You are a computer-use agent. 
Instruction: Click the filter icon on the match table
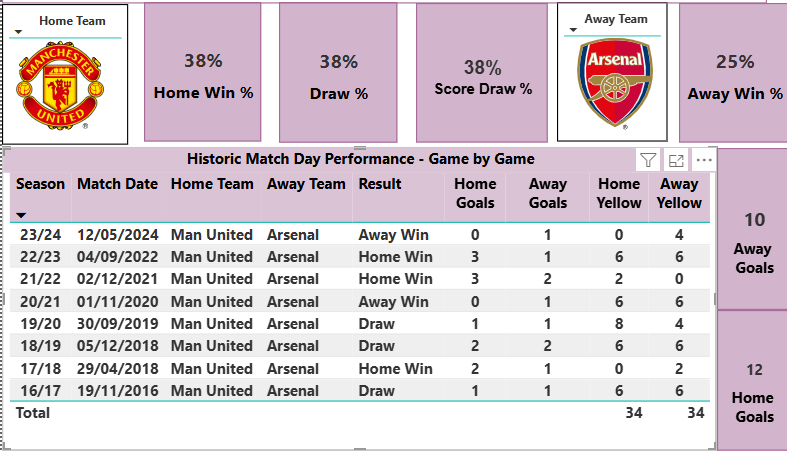[647, 160]
